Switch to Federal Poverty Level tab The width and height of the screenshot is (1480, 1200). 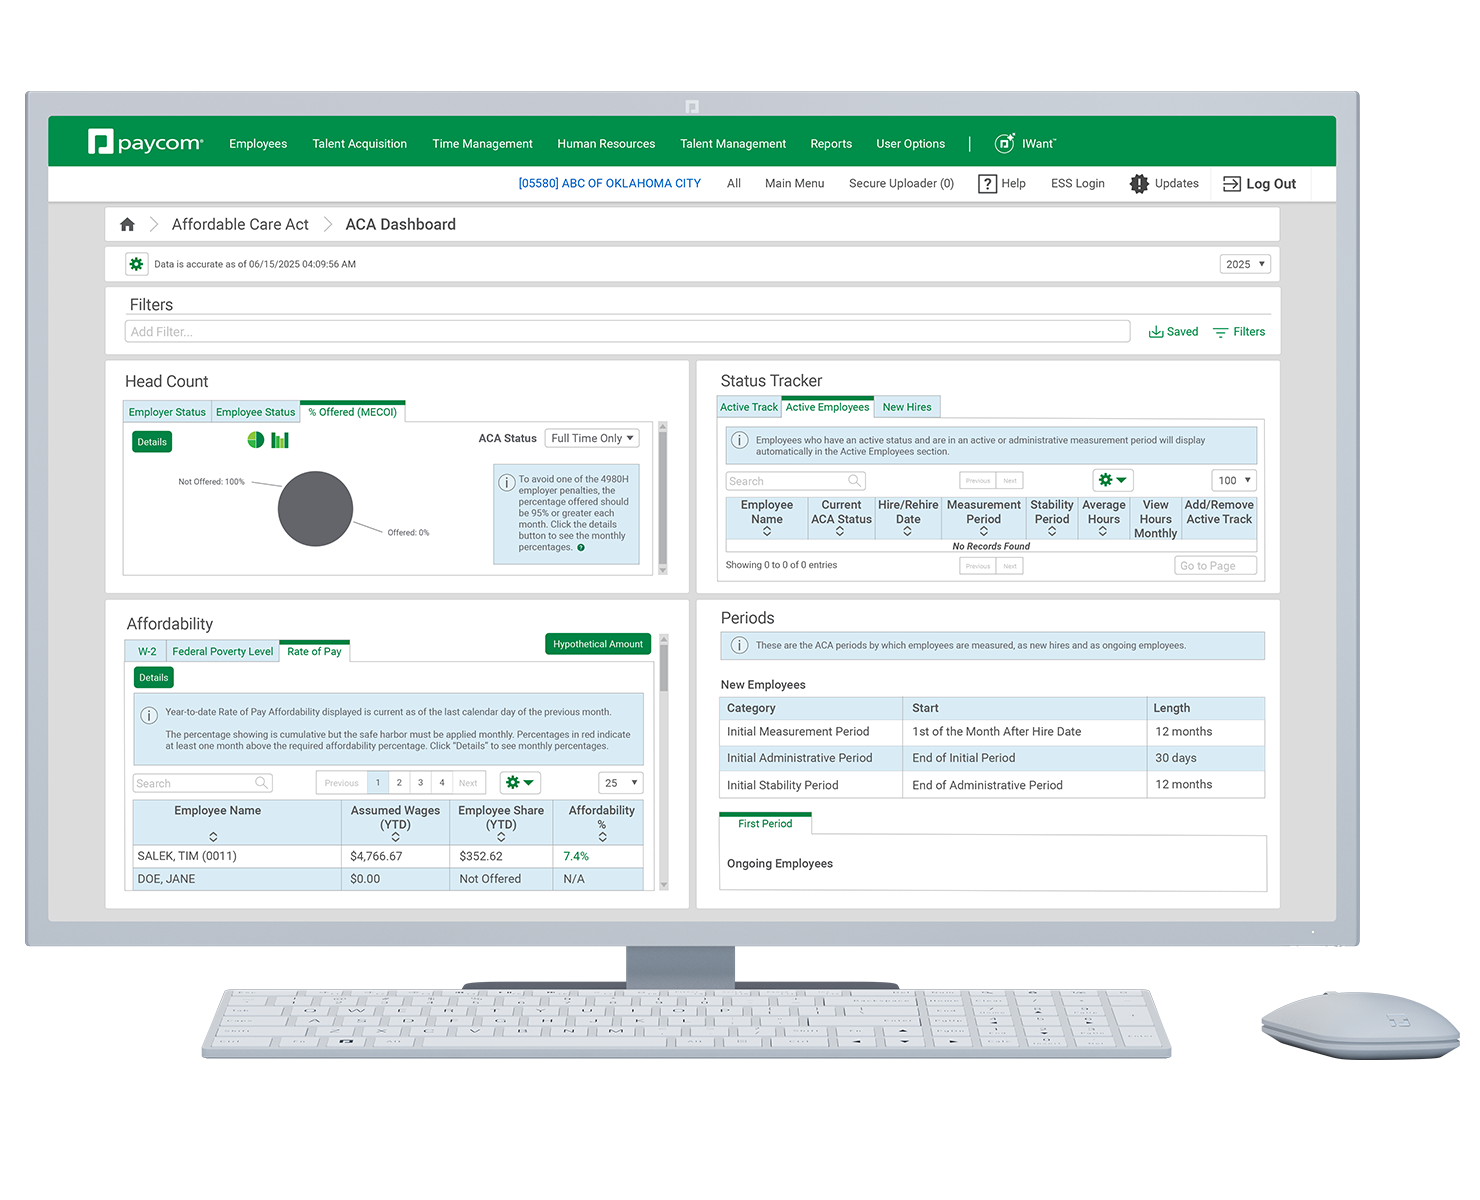pos(222,651)
